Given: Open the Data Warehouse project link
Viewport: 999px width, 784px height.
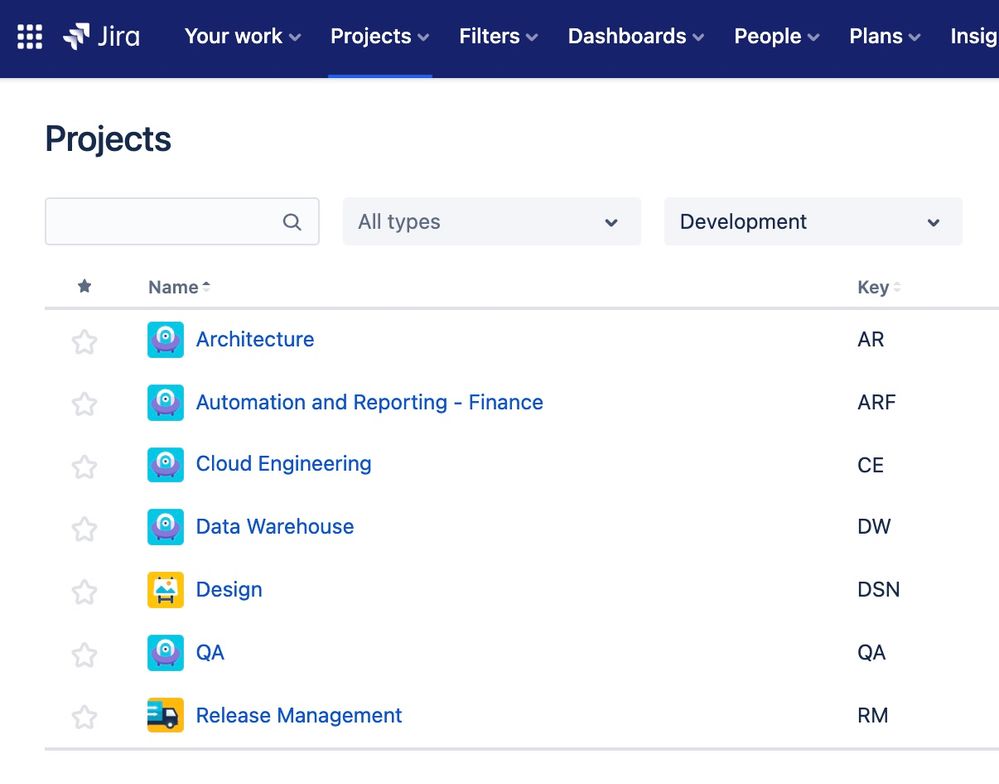Looking at the screenshot, I should pyautogui.click(x=275, y=527).
